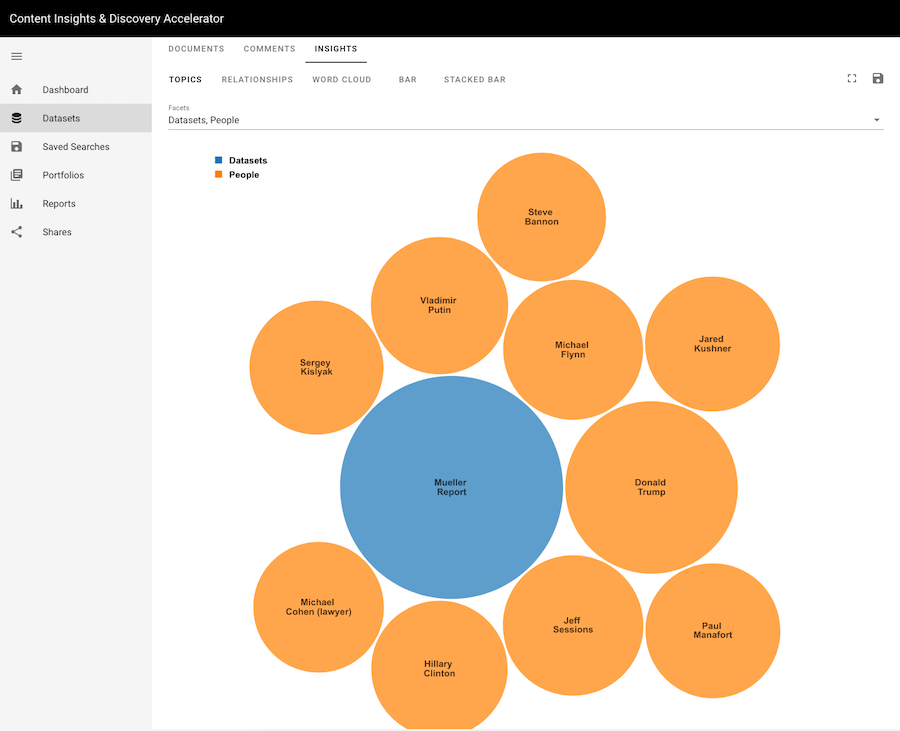Click the Portfolios library icon
This screenshot has height=731, width=900.
point(16,175)
